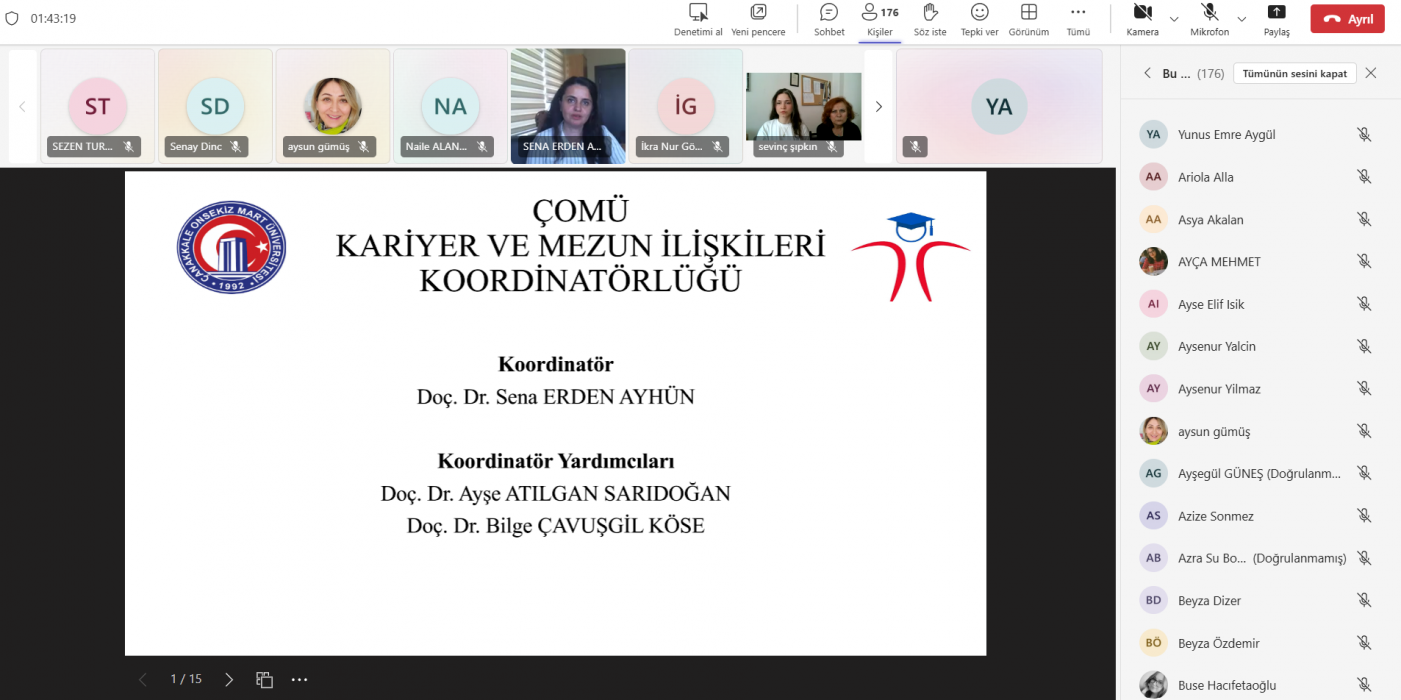Click the meeting timer 01:43:19
Viewport: 1401px width, 700px height.
click(x=53, y=19)
